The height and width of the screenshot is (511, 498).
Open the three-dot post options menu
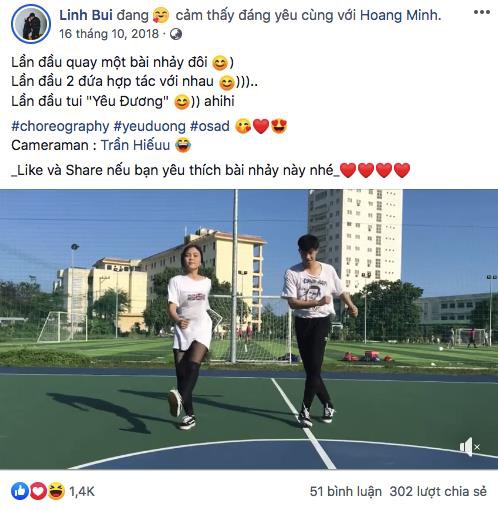pos(482,12)
